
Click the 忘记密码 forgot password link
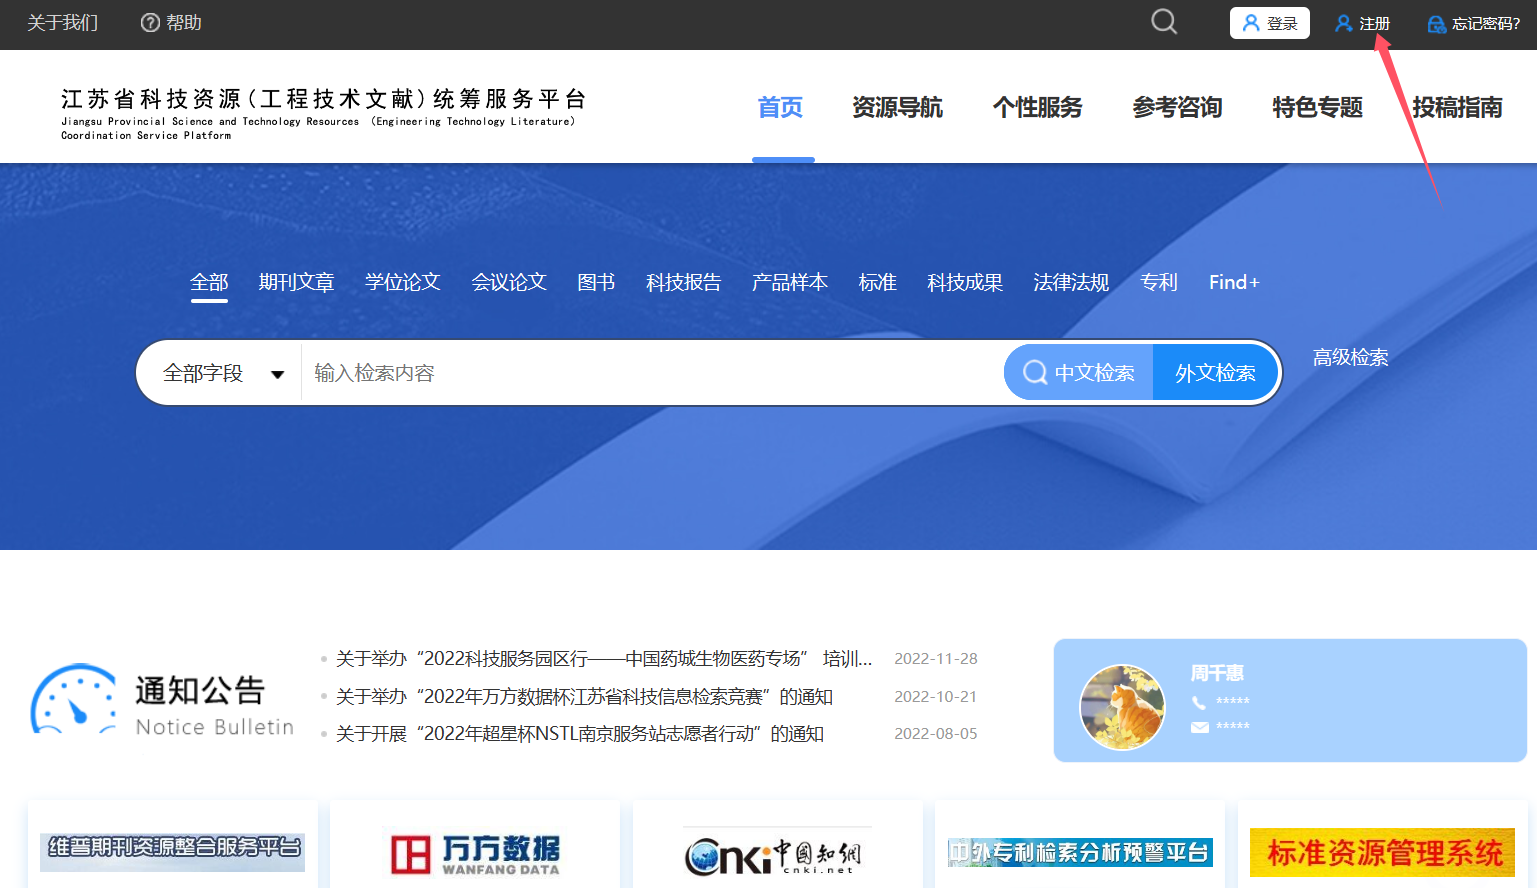tap(1474, 23)
